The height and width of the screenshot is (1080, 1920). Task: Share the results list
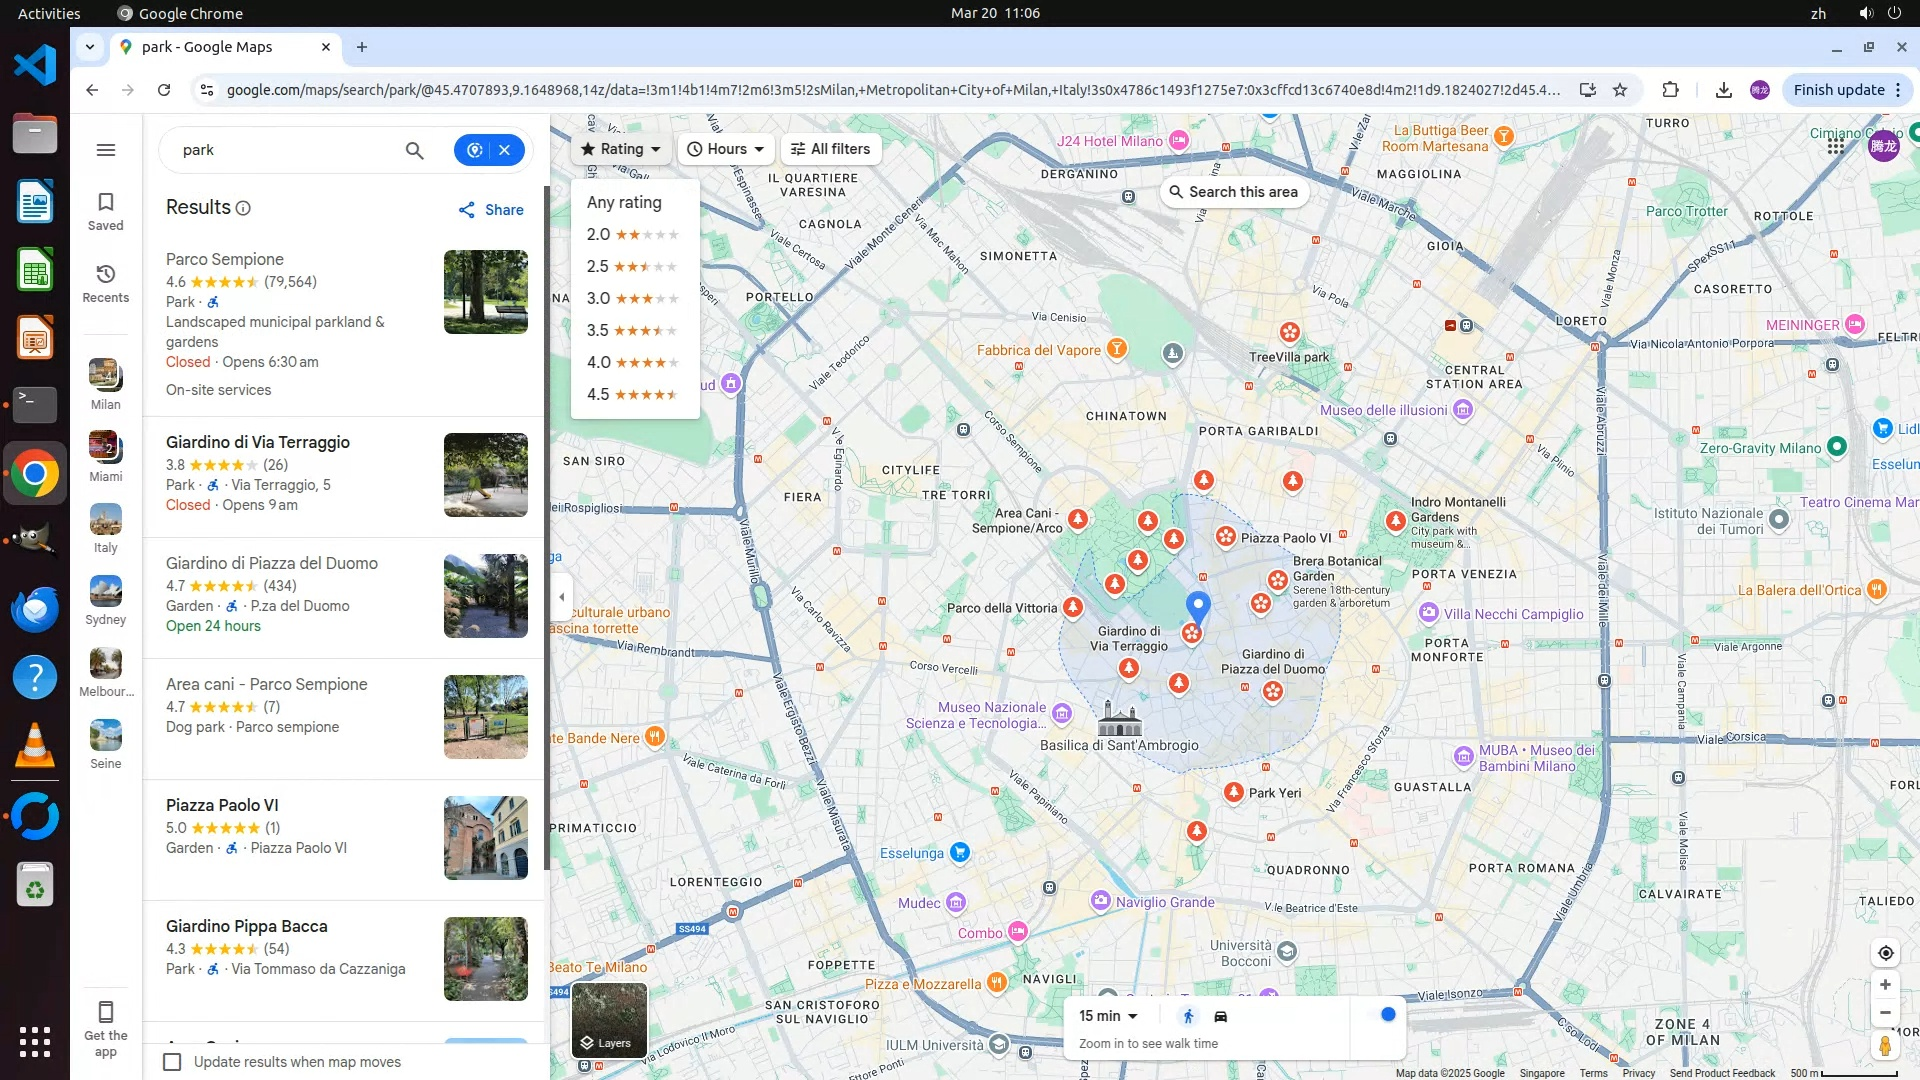pyautogui.click(x=491, y=210)
